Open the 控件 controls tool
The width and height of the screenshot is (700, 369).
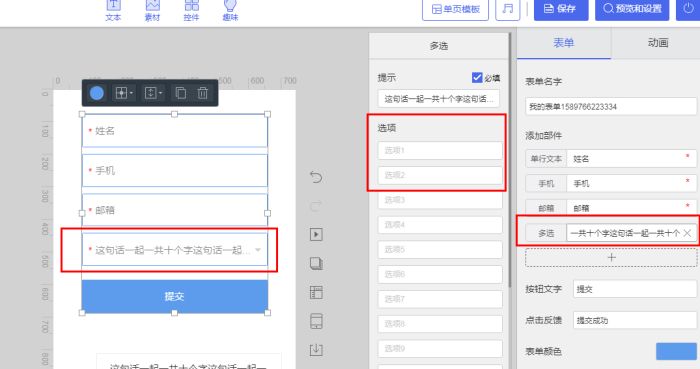(x=192, y=11)
